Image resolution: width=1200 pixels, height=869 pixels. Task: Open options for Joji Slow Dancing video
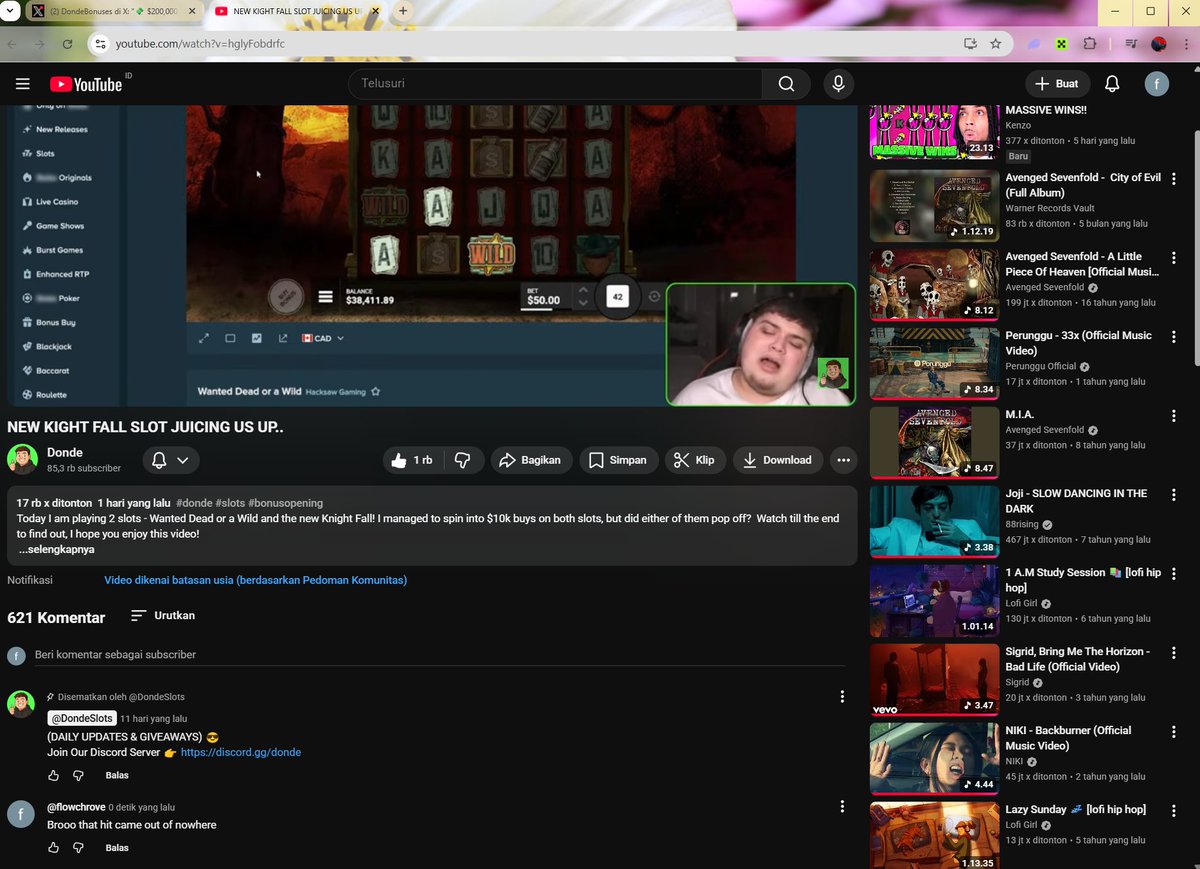[1175, 495]
